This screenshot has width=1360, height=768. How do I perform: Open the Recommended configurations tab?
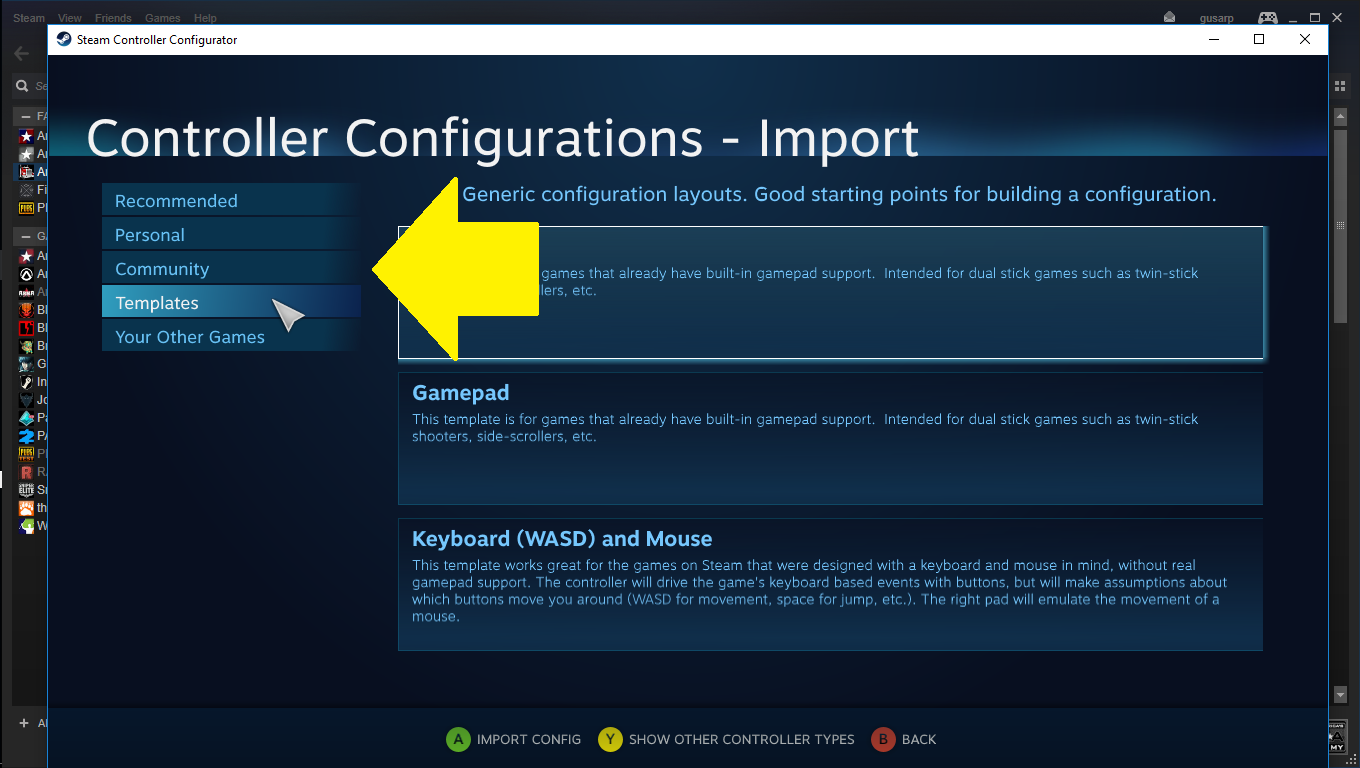[x=231, y=201]
